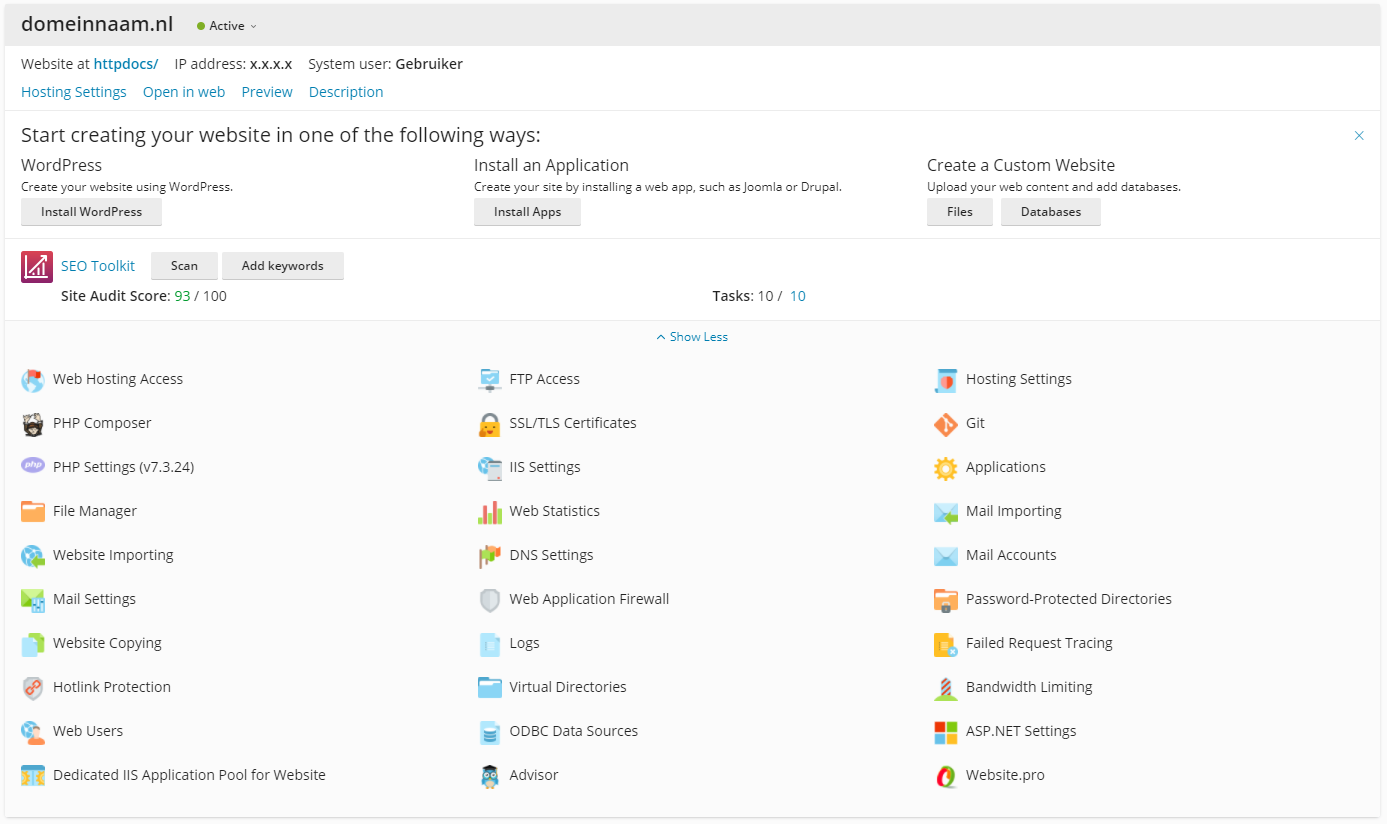Click the Website.pro icon
The image size is (1387, 824).
click(945, 776)
